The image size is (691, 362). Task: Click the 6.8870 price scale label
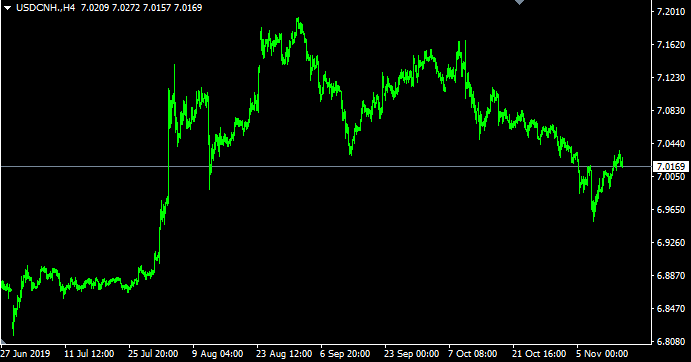pos(671,276)
